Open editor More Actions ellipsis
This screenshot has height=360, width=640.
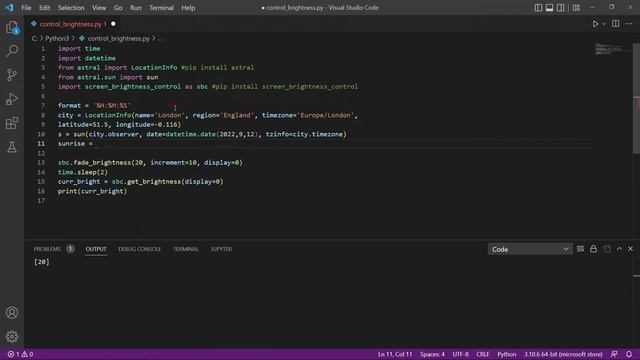tap(629, 24)
